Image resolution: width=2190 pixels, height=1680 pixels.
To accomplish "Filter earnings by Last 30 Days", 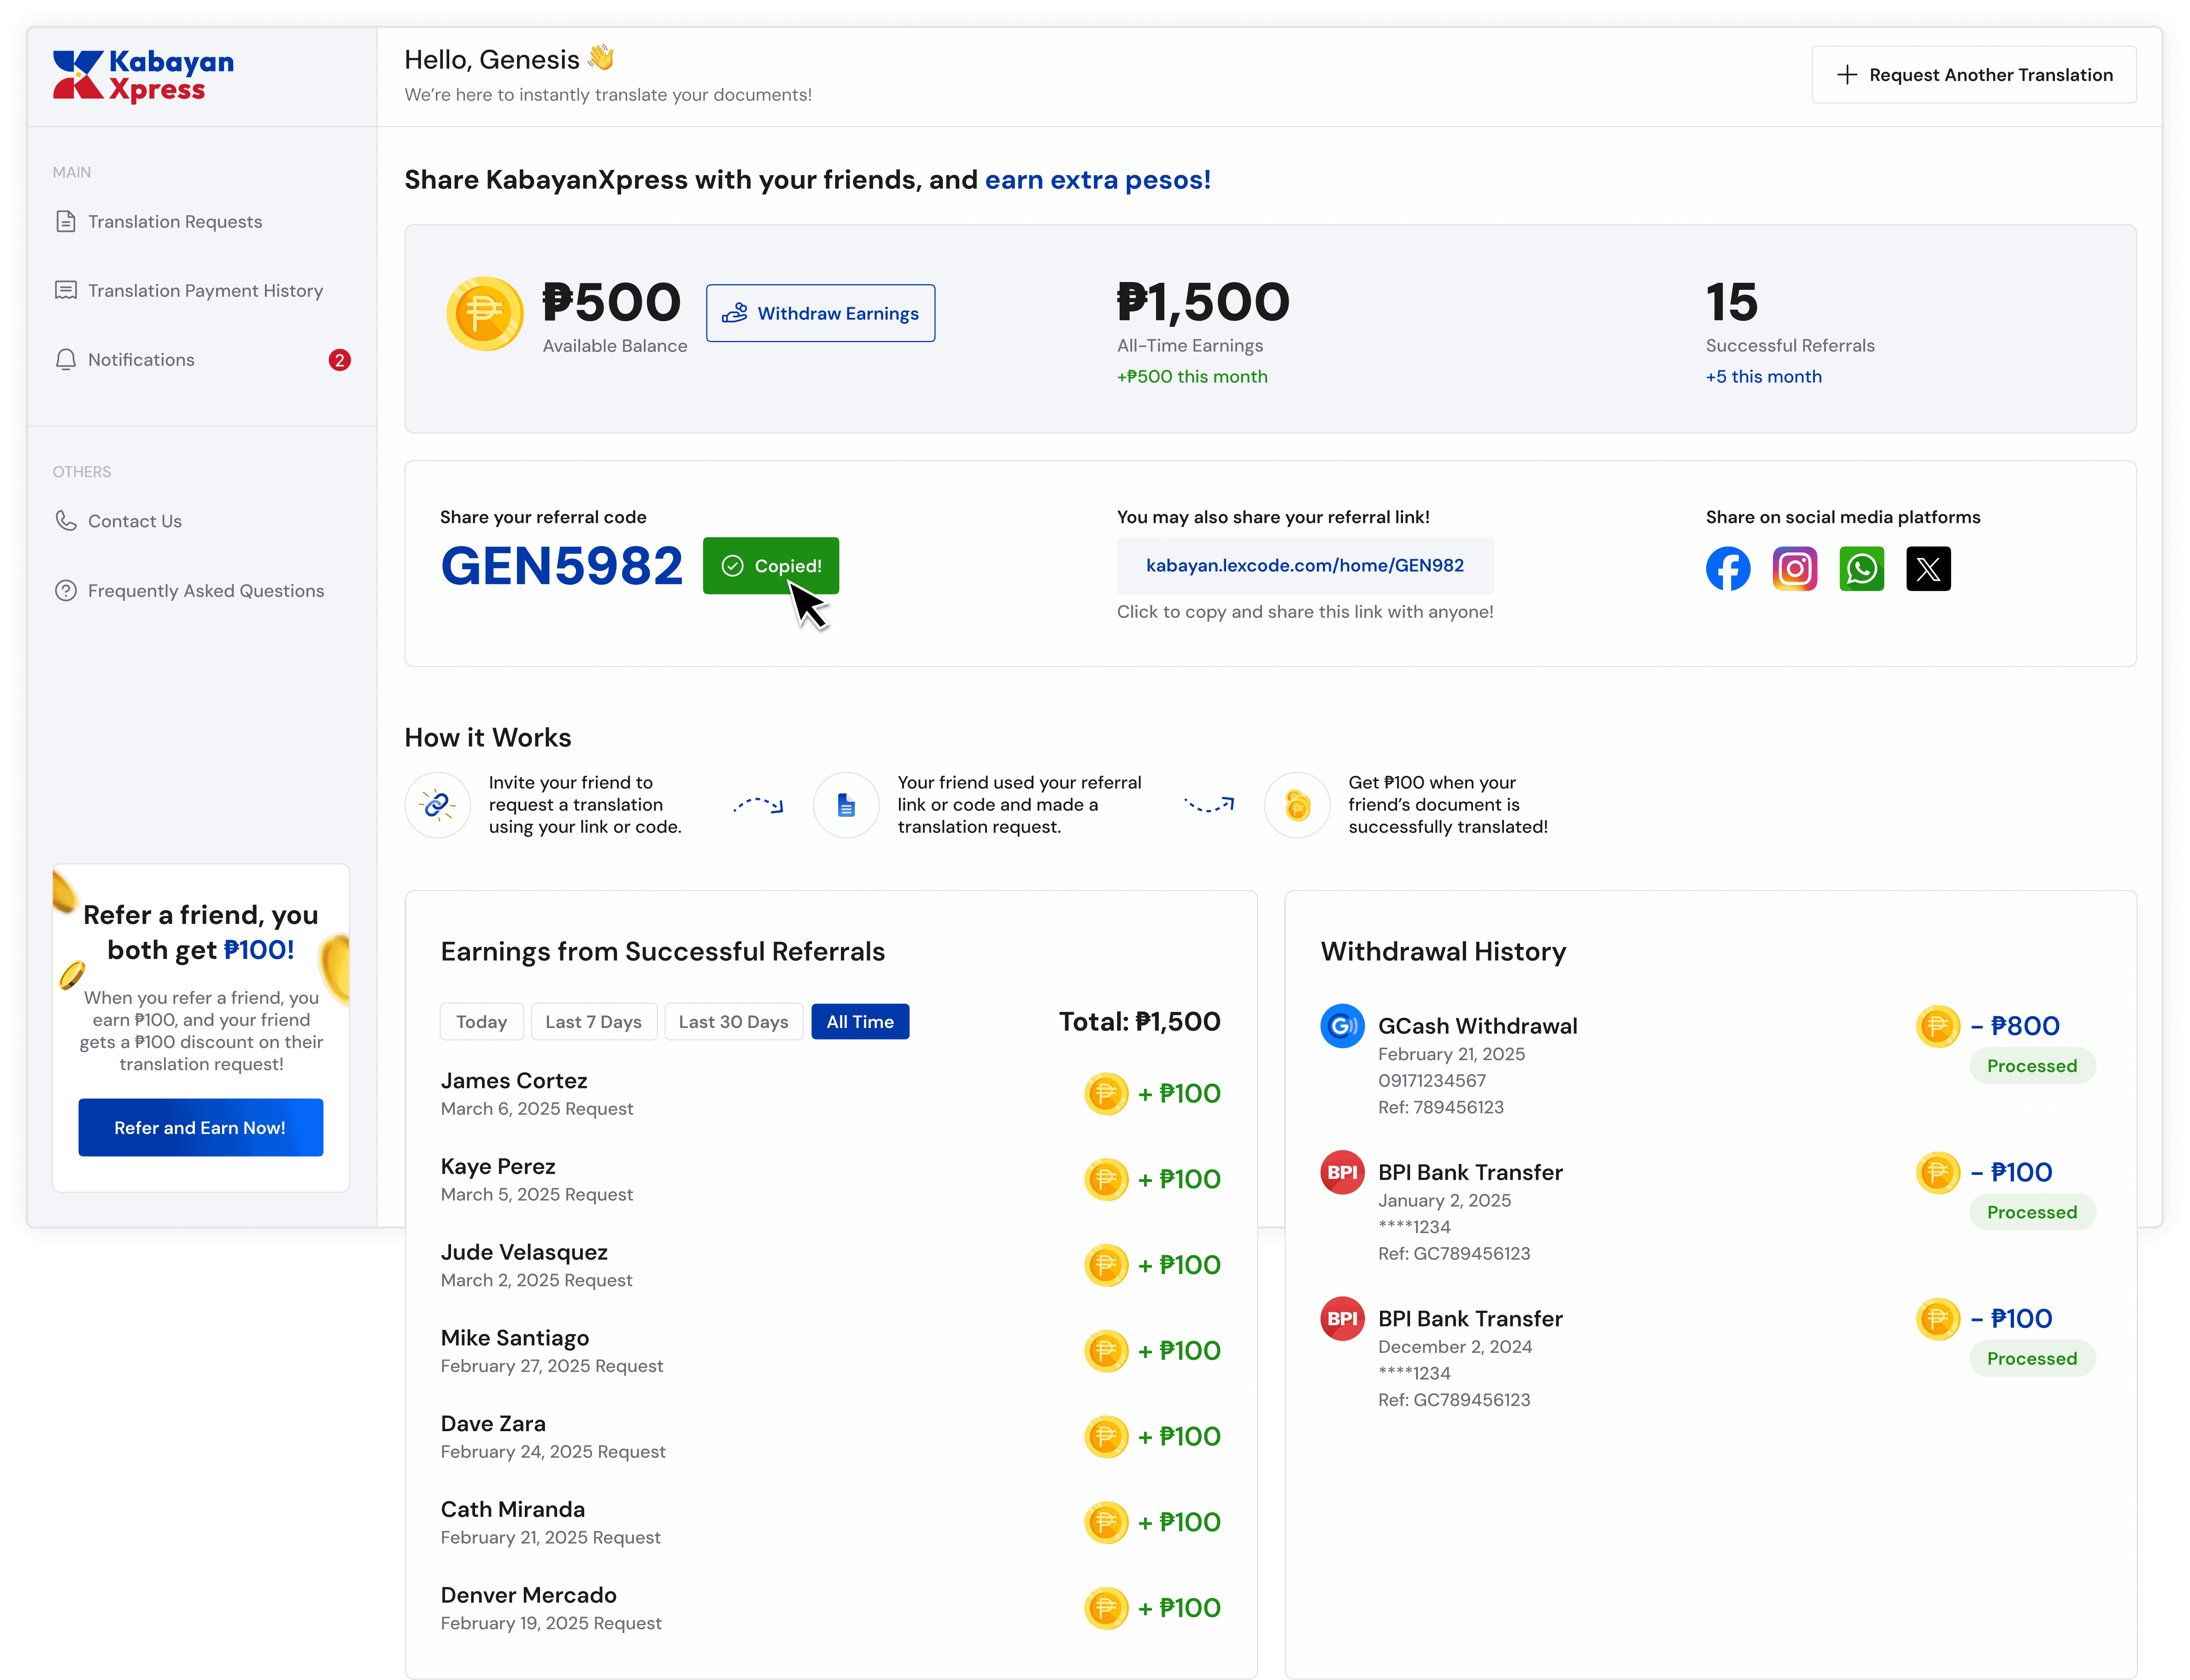I will pyautogui.click(x=733, y=1021).
